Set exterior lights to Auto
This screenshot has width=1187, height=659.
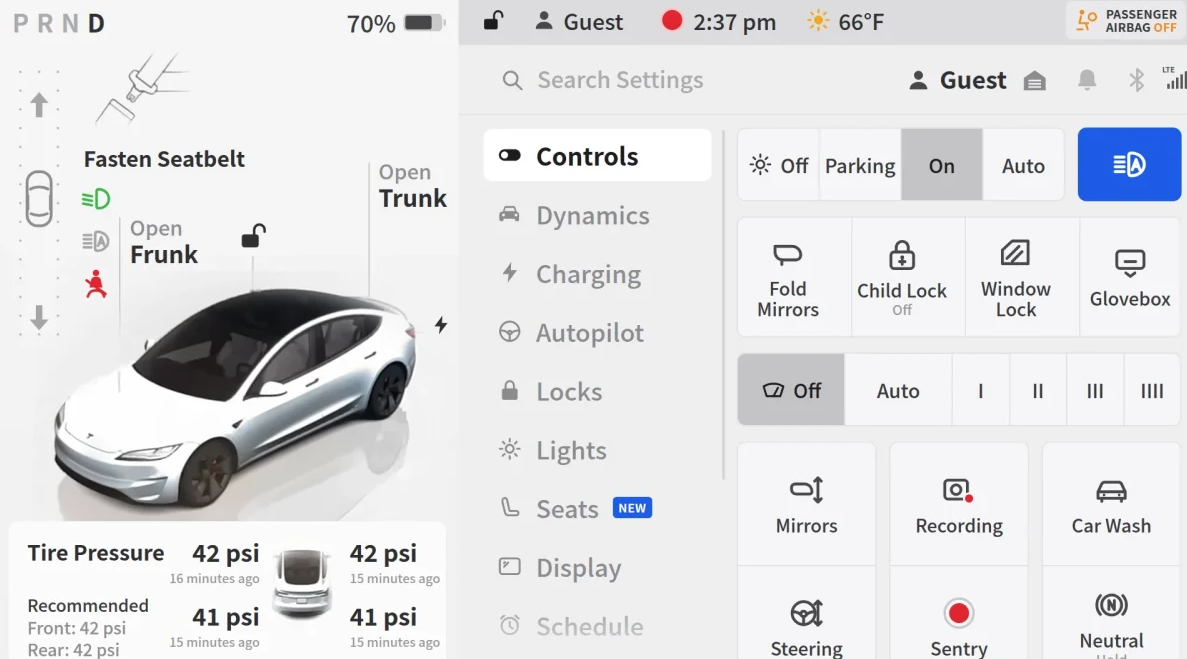(1023, 165)
